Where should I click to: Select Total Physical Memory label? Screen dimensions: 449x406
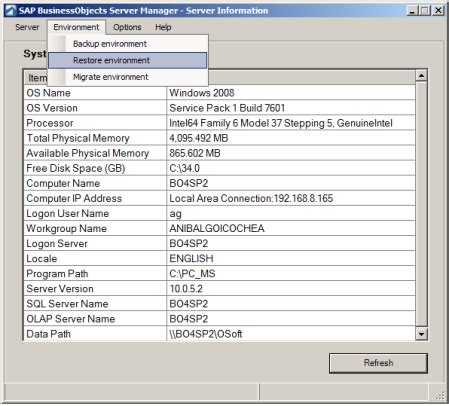[x=95, y=138]
